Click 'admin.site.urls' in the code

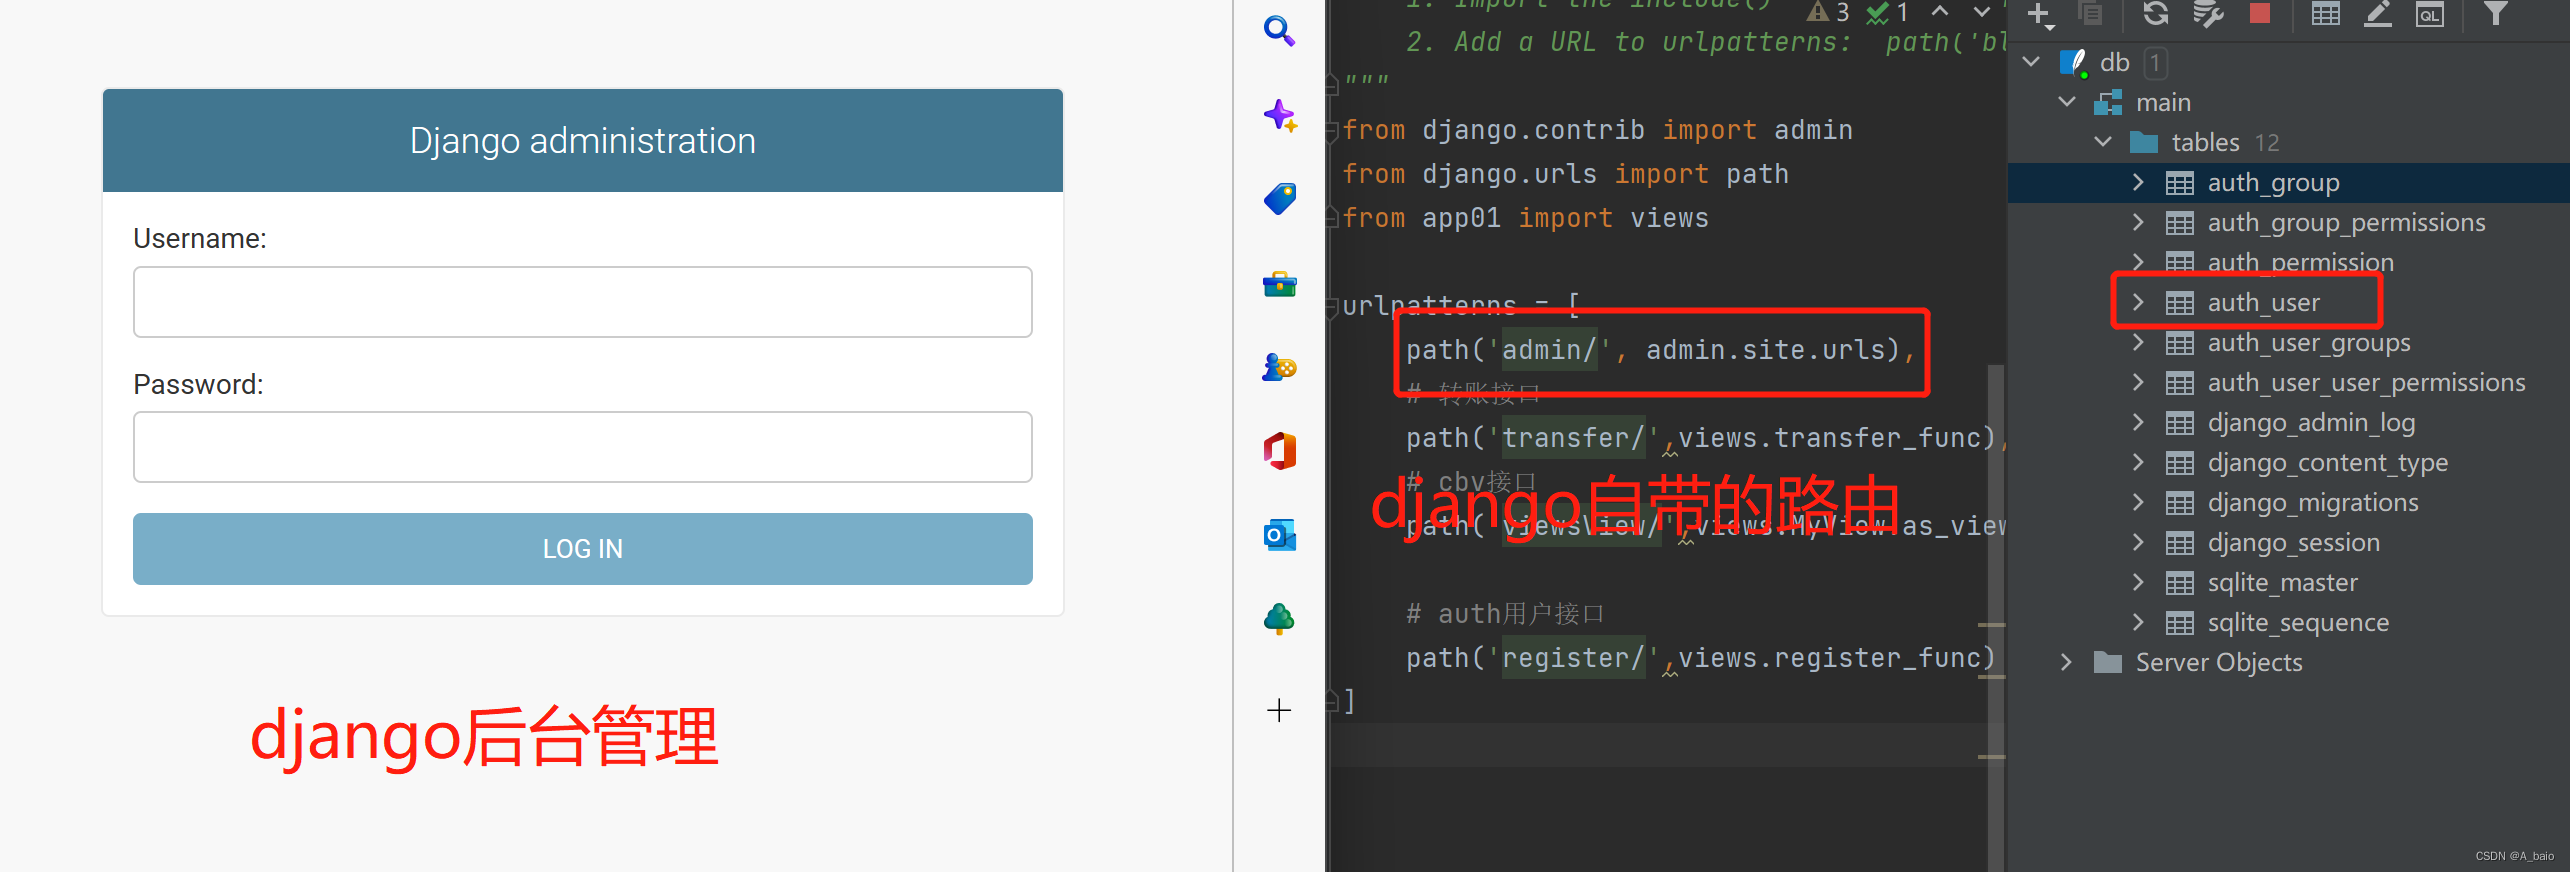1765,350
